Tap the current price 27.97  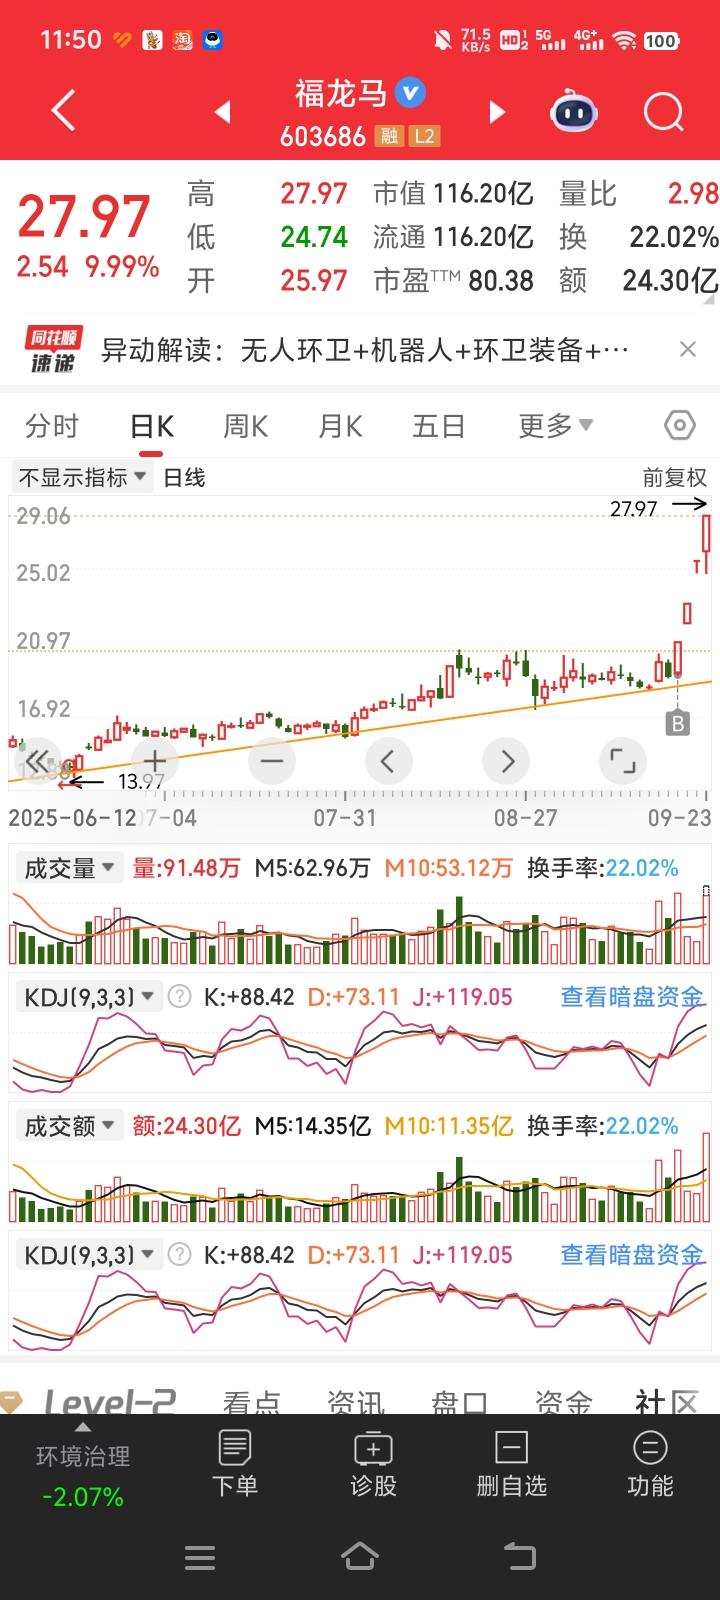[x=84, y=216]
